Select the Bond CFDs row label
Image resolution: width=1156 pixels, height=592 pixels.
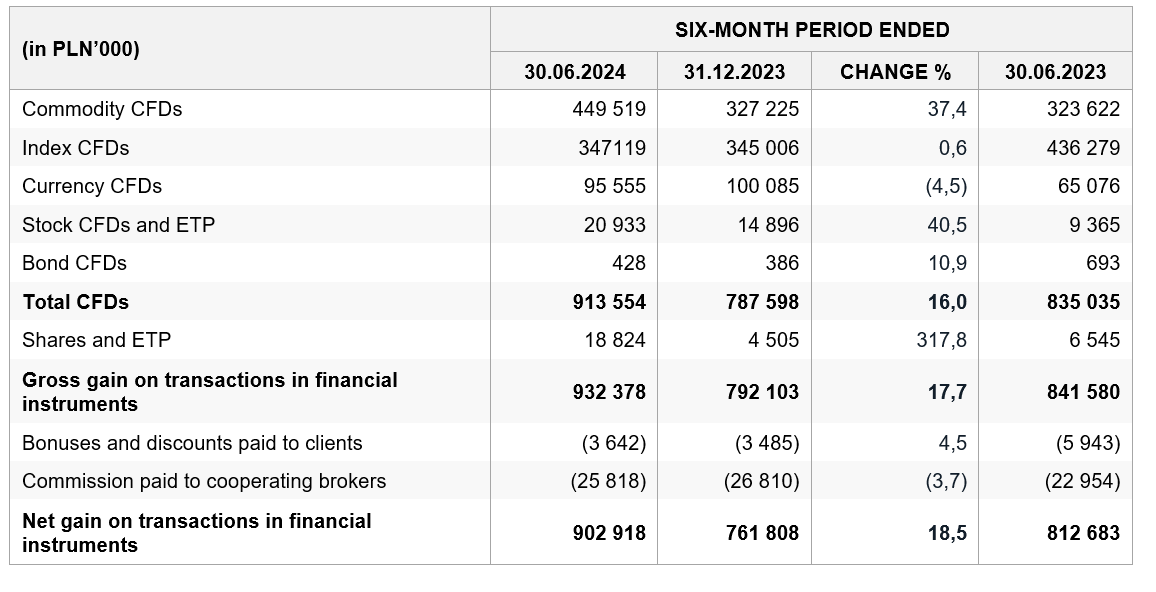tap(74, 263)
